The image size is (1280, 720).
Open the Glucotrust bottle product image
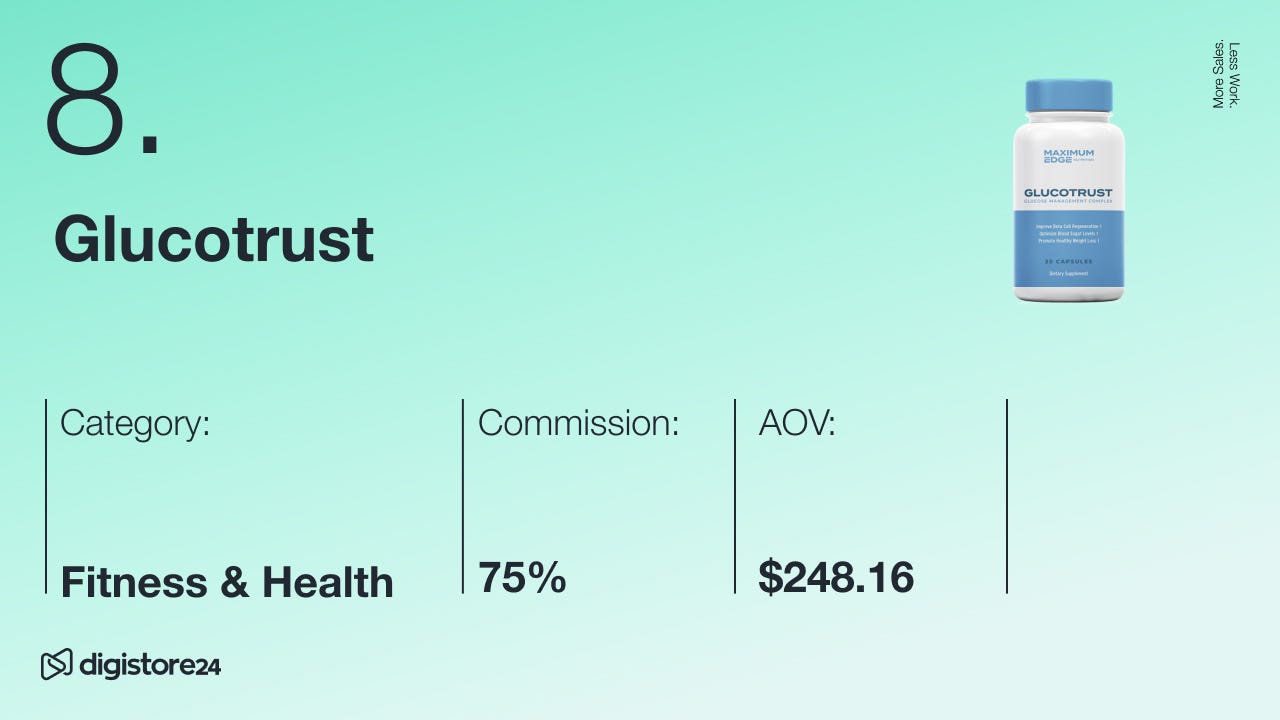[x=1068, y=190]
